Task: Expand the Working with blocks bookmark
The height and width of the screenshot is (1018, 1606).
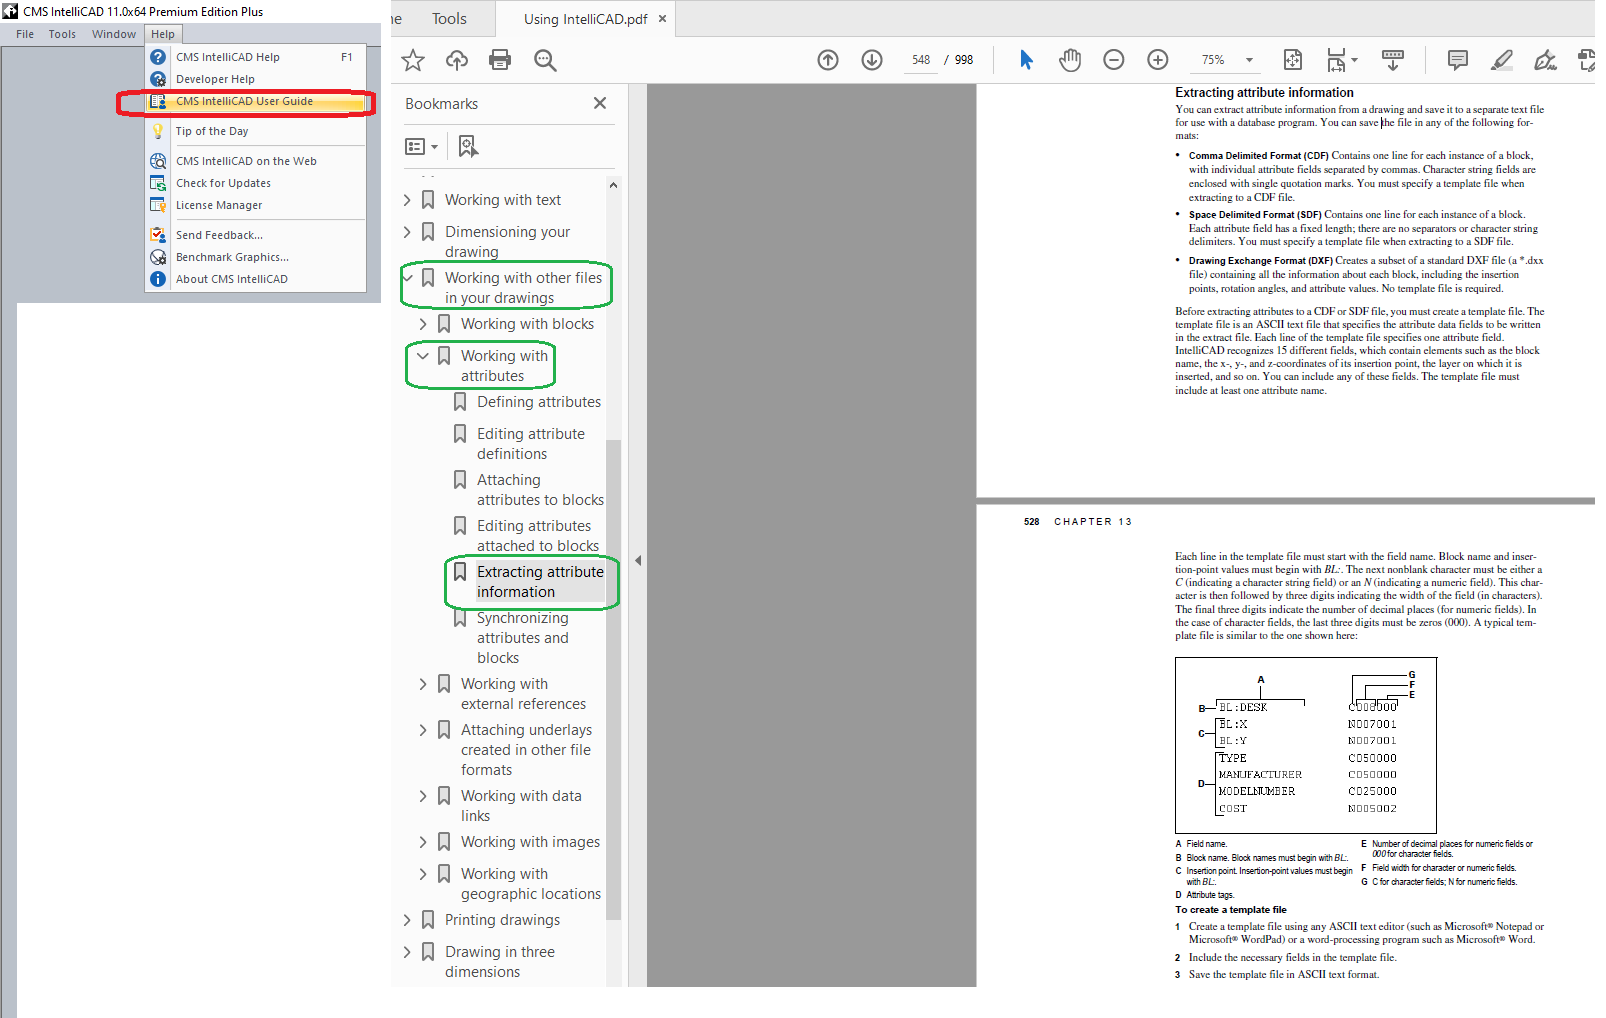Action: 423,324
